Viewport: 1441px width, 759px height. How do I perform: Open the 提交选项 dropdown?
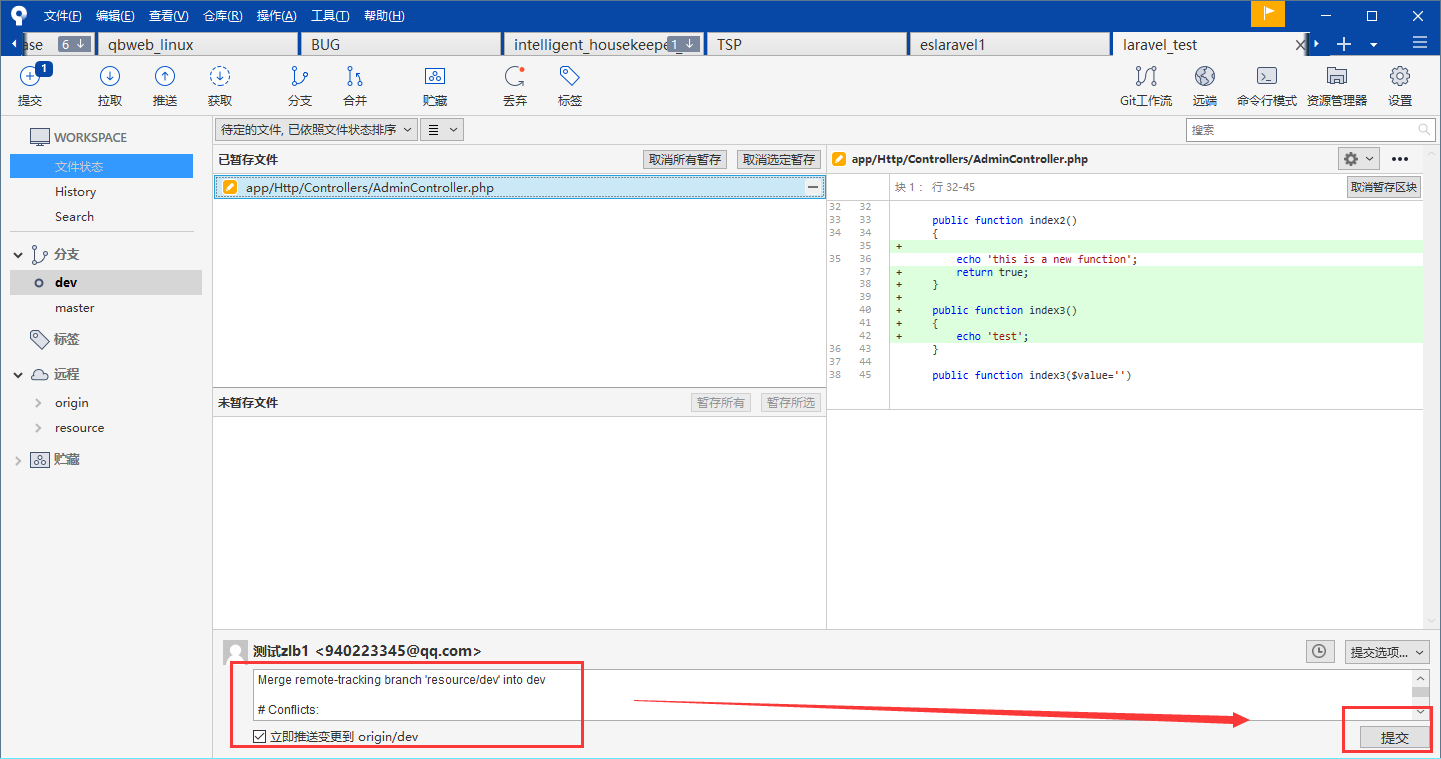1386,652
